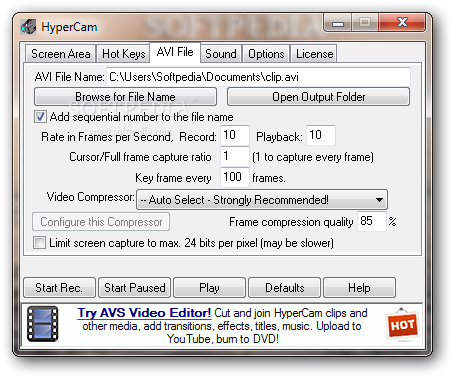Click the Start Rec. button
The image size is (453, 377).
tap(59, 288)
